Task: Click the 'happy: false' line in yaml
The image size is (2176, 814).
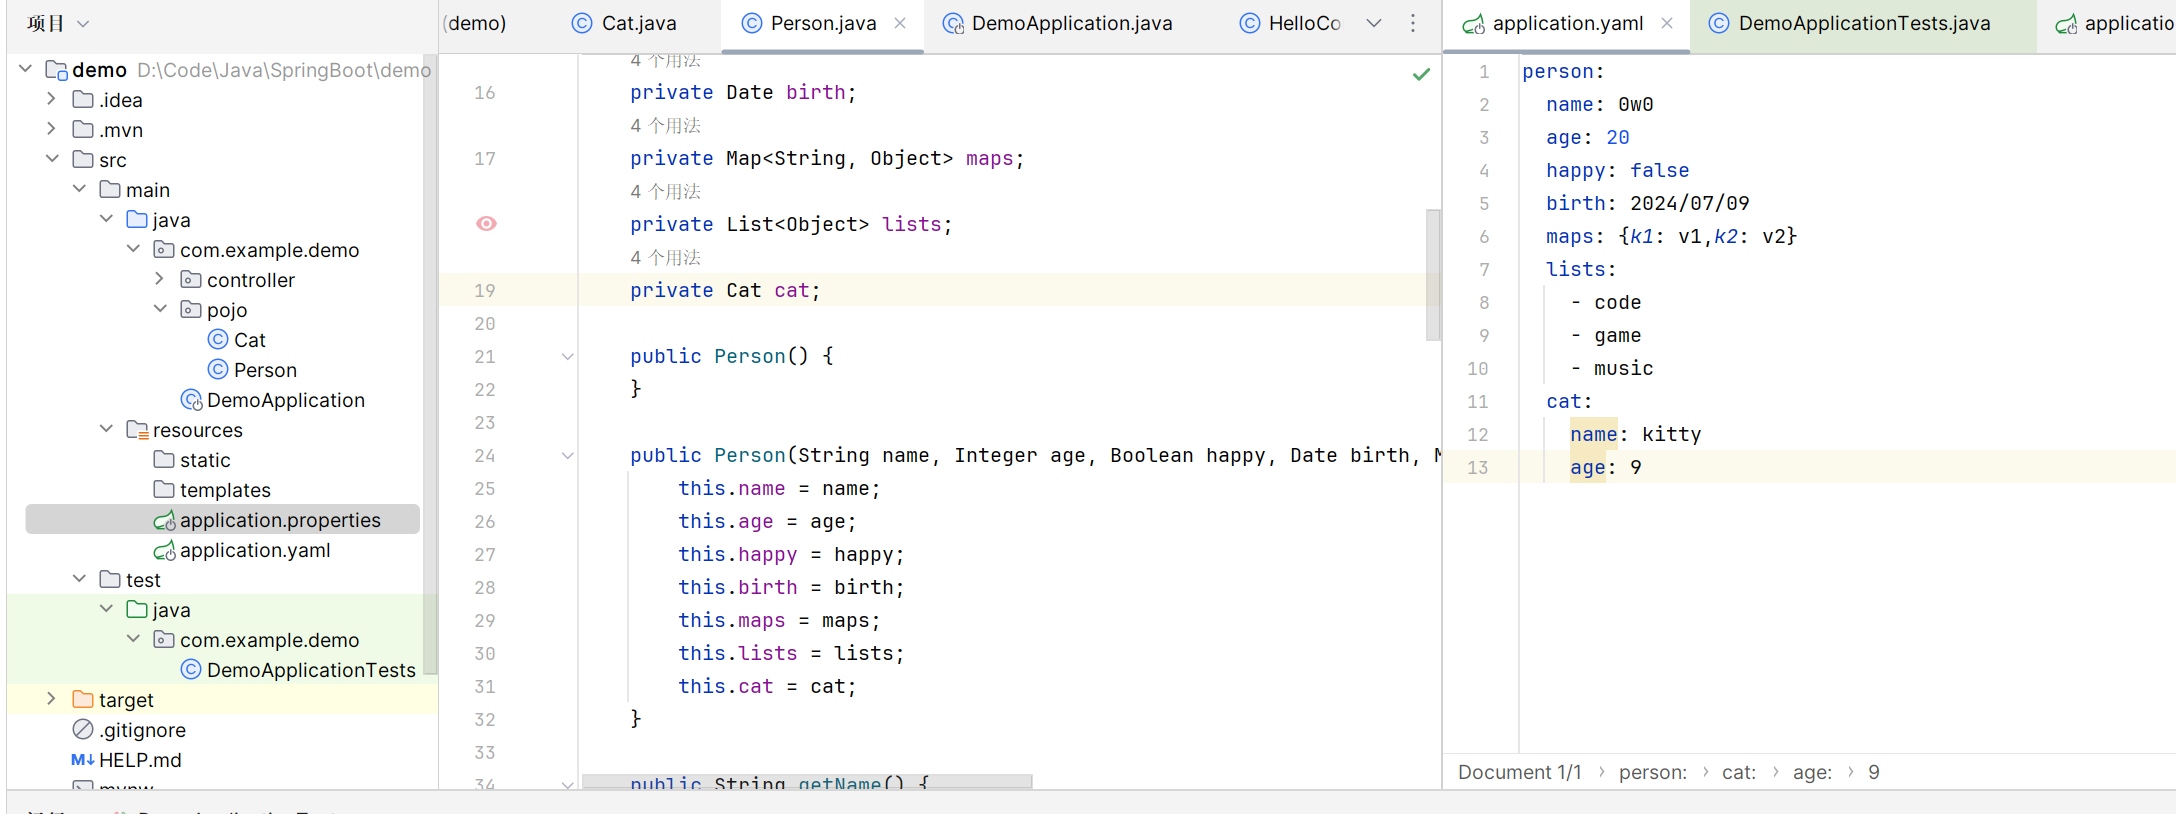Action: pyautogui.click(x=1617, y=170)
